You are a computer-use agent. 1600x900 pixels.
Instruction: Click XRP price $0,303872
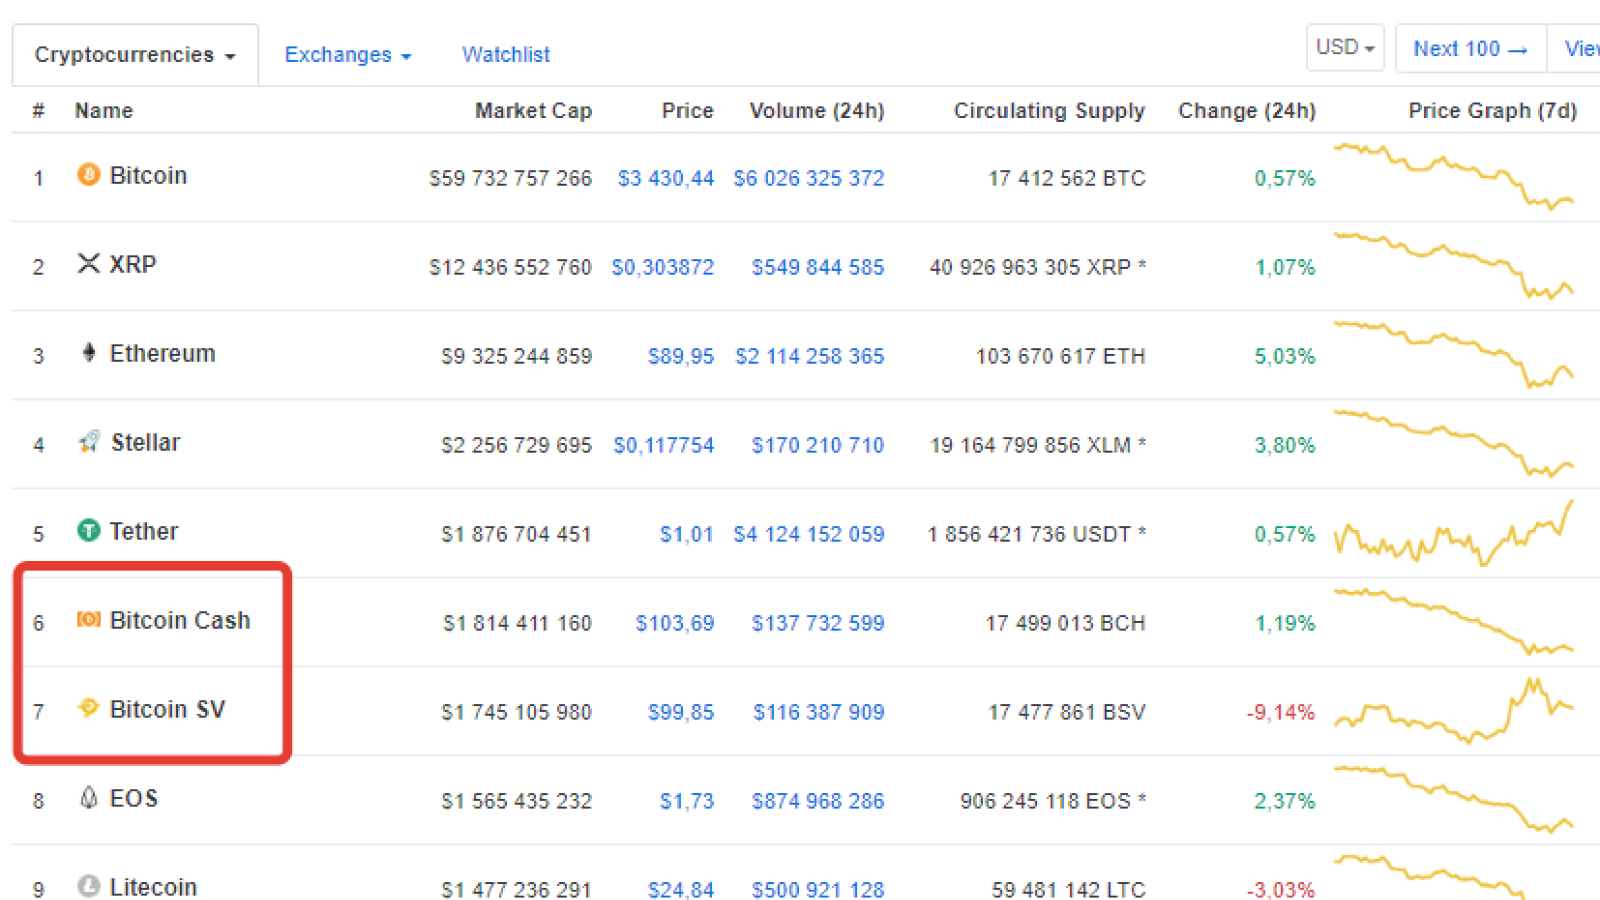(x=663, y=268)
